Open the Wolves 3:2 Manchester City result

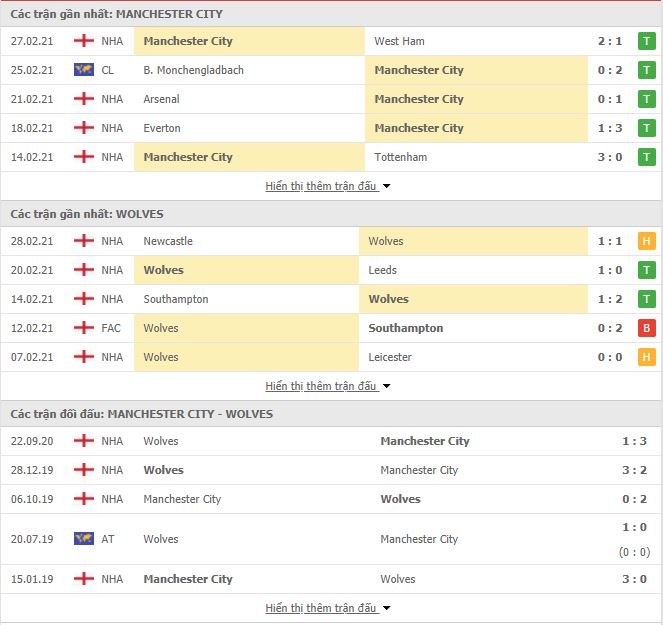click(x=634, y=470)
